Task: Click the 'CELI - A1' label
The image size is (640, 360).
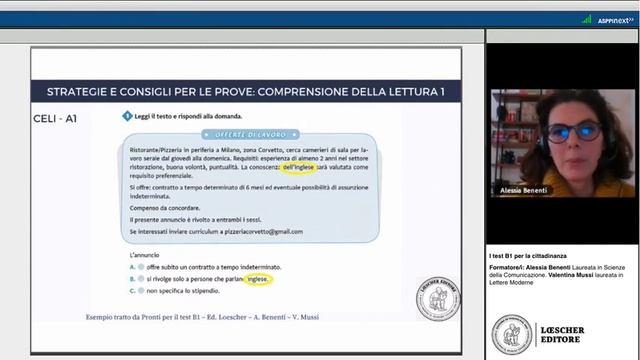Action: 55,119
